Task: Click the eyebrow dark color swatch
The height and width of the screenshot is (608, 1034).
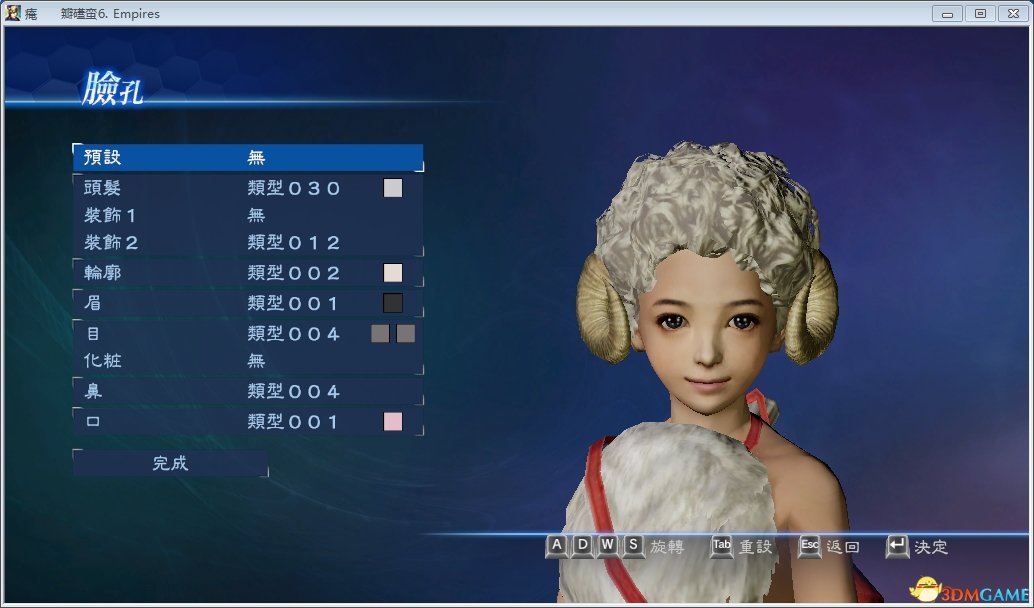Action: point(393,303)
